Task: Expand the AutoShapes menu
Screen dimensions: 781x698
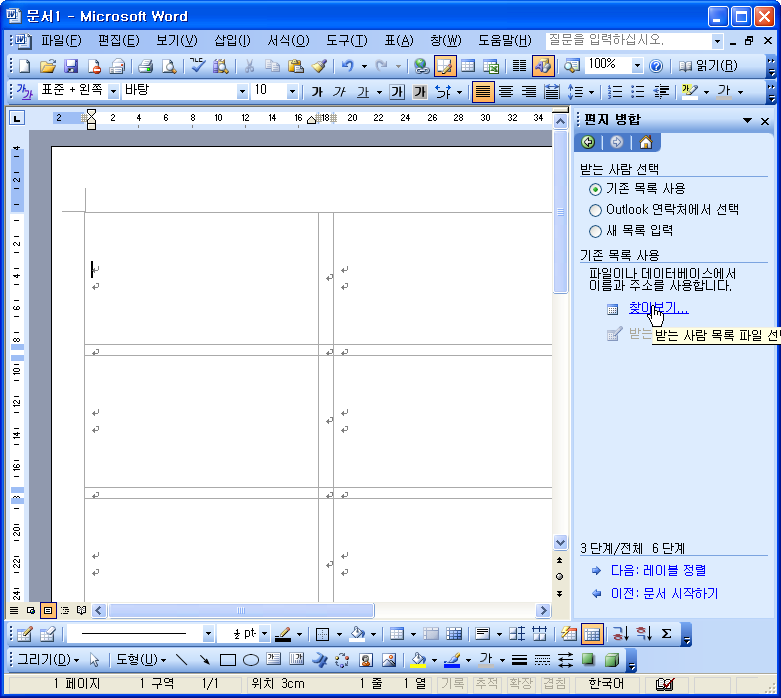Action: click(141, 660)
